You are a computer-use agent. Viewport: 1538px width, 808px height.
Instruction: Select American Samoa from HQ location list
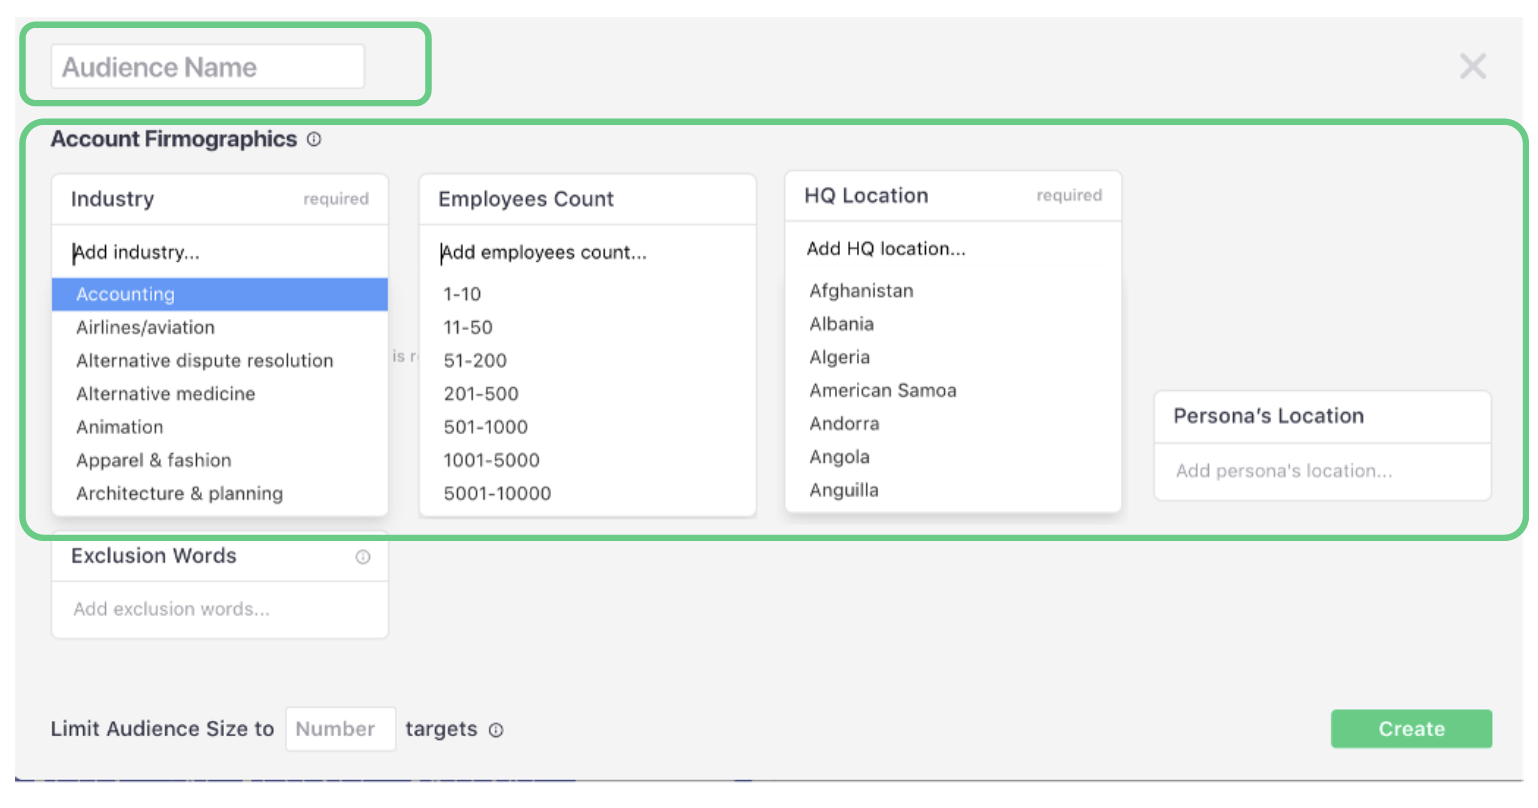point(883,390)
